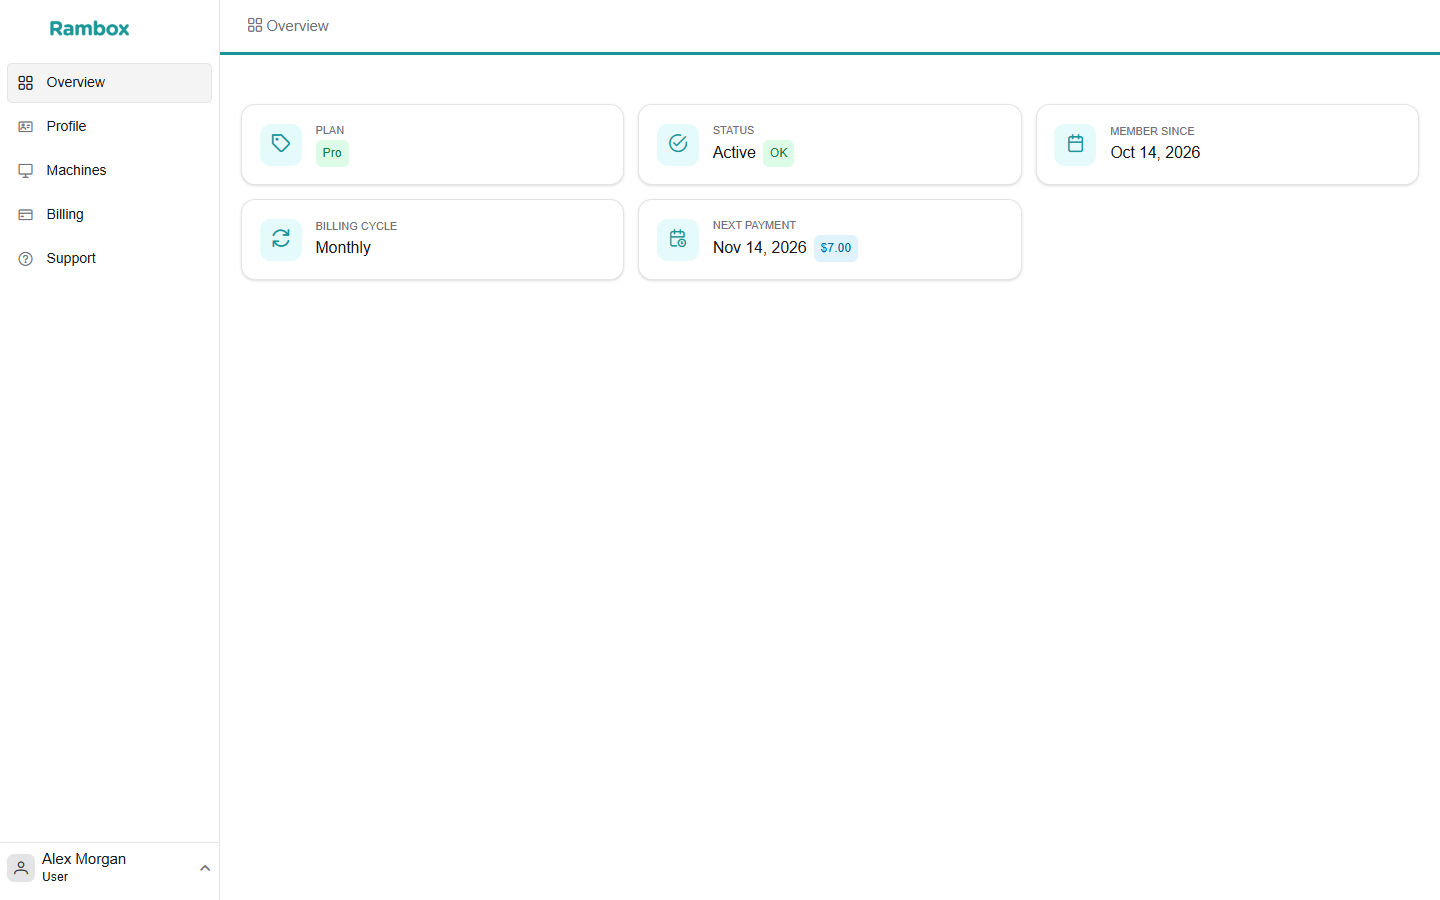
Task: Click the Overview grid icon in sidebar
Action: [26, 83]
